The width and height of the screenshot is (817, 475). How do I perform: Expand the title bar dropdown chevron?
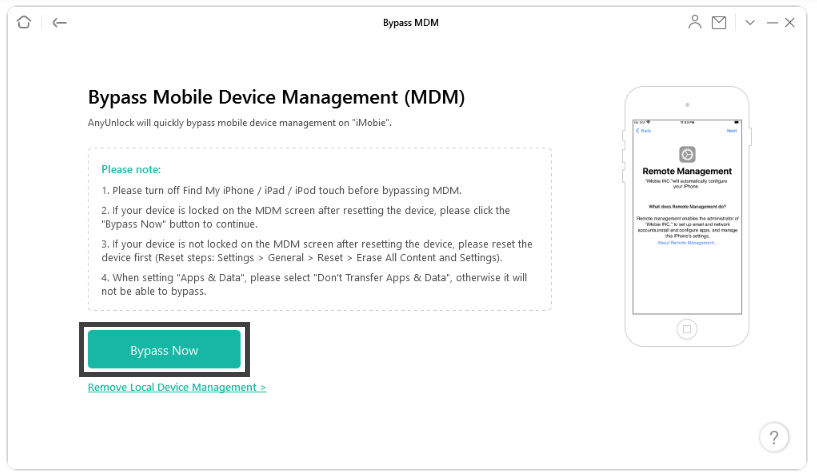coord(750,22)
